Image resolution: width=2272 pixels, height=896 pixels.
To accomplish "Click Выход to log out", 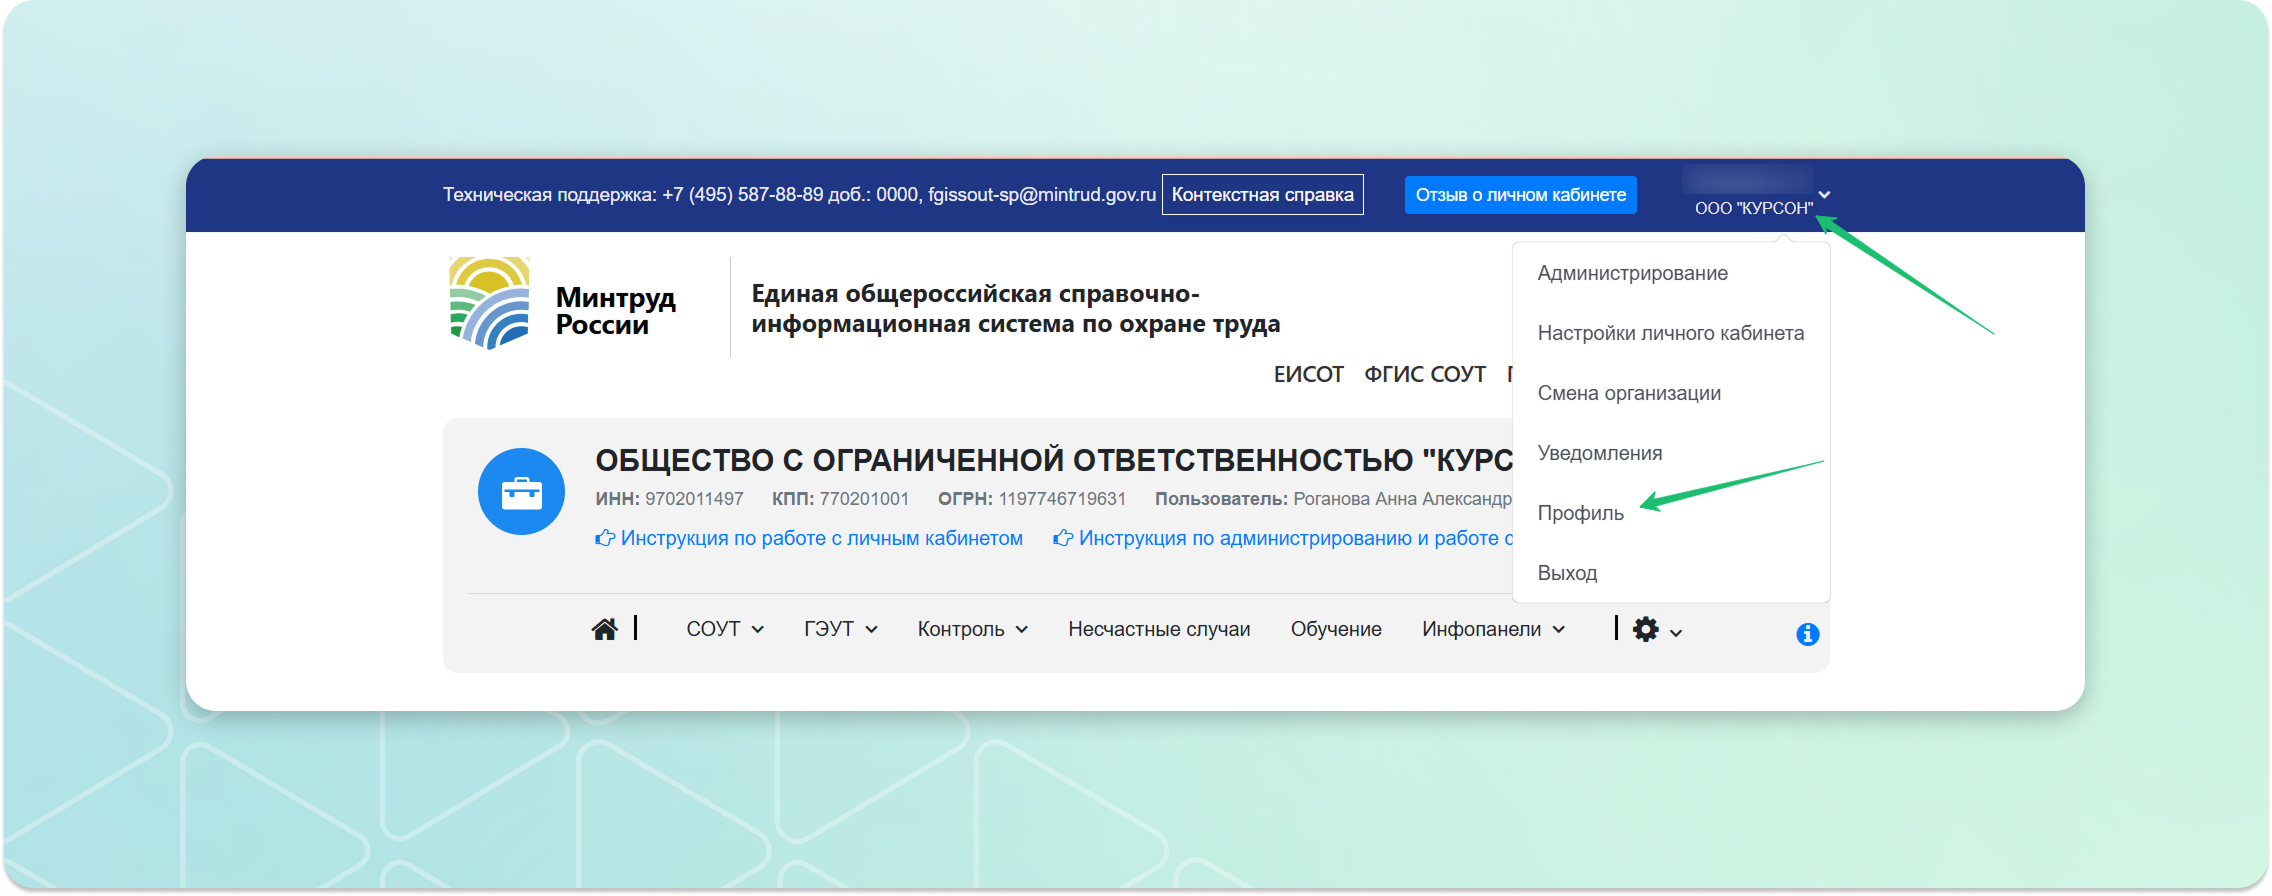I will pos(1567,573).
